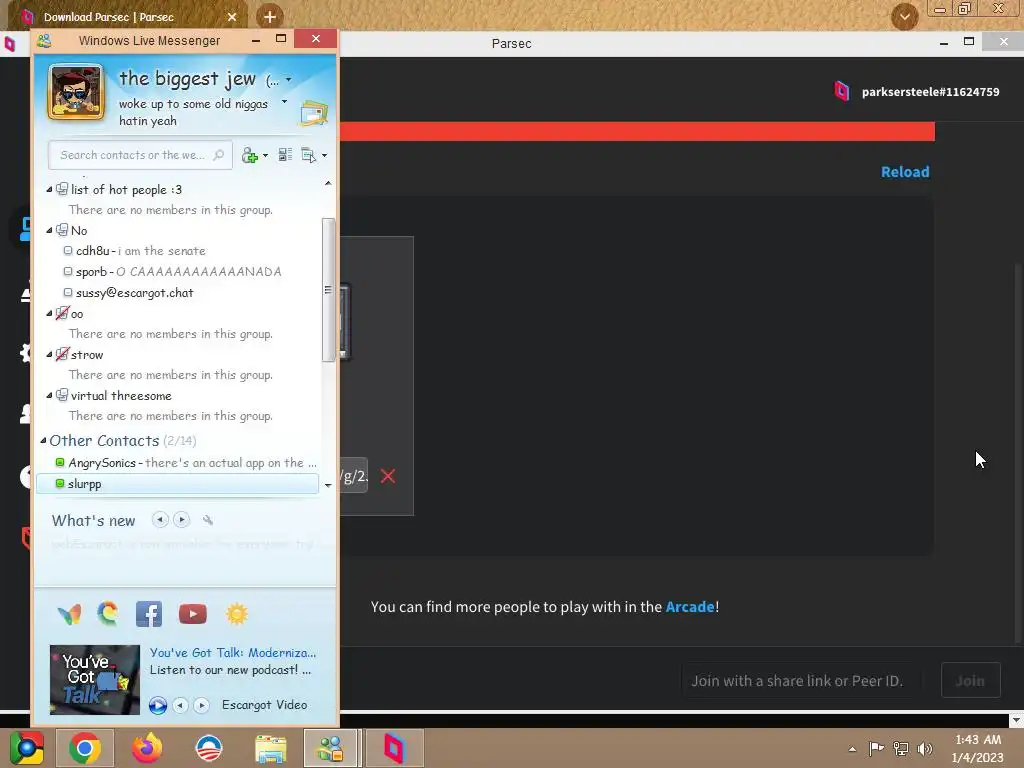Screen dimensions: 1024x768
Task: Click the Add a contact icon
Action: (249, 155)
